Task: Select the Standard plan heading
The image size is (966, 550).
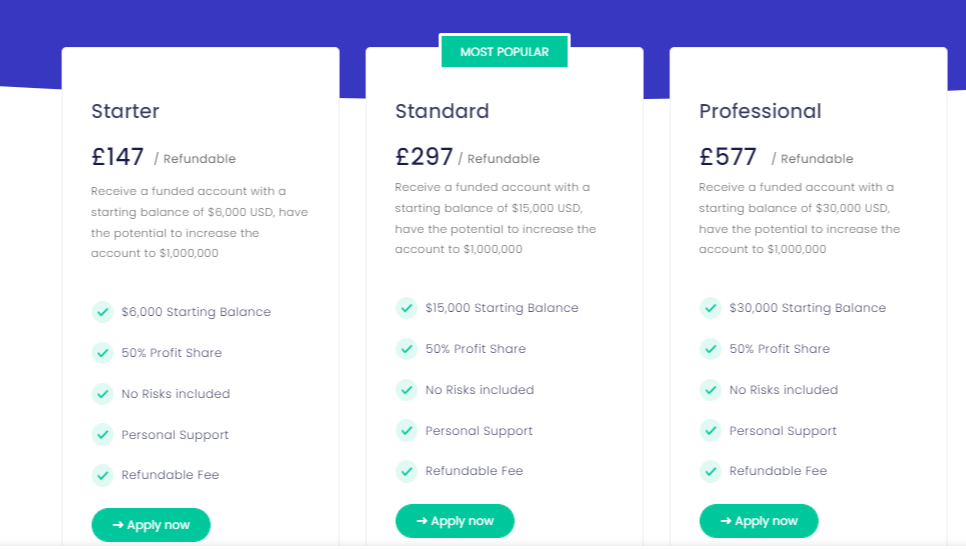Action: (442, 111)
